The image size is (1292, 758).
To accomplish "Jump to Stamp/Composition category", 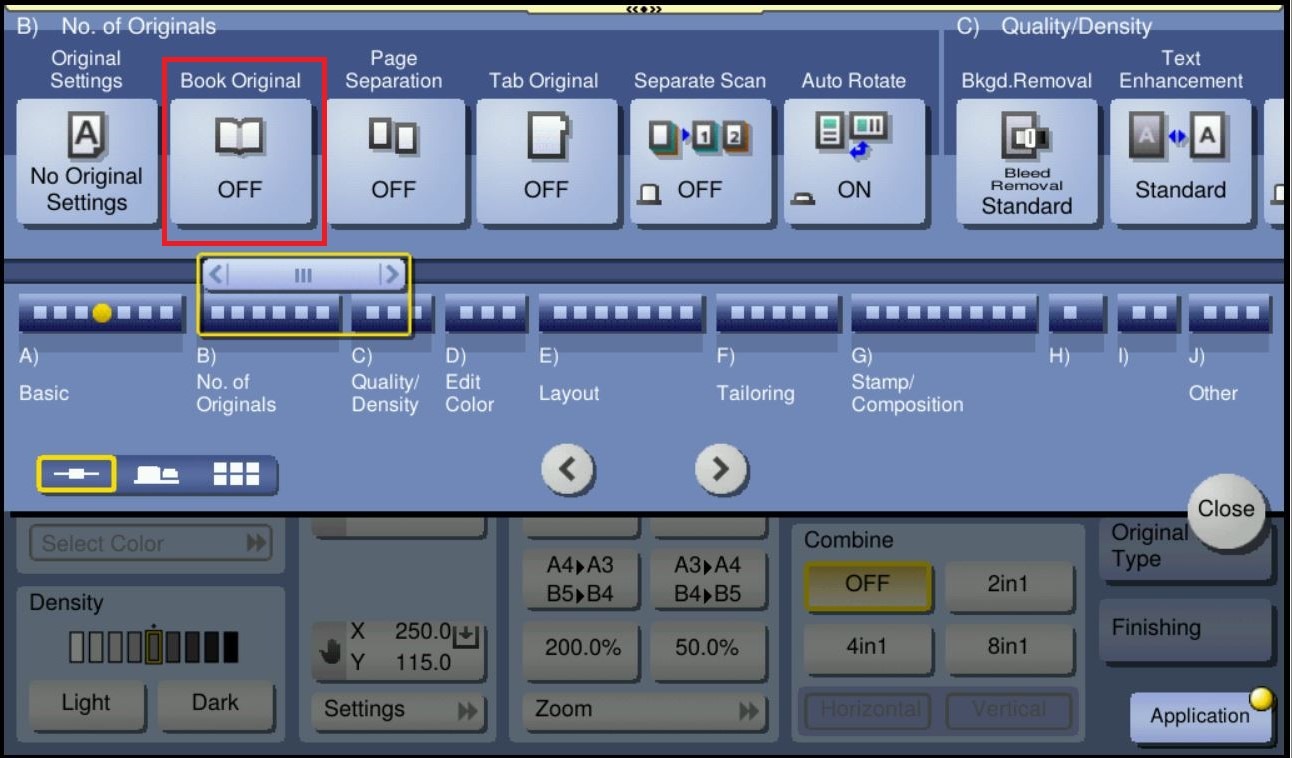I will click(x=943, y=314).
